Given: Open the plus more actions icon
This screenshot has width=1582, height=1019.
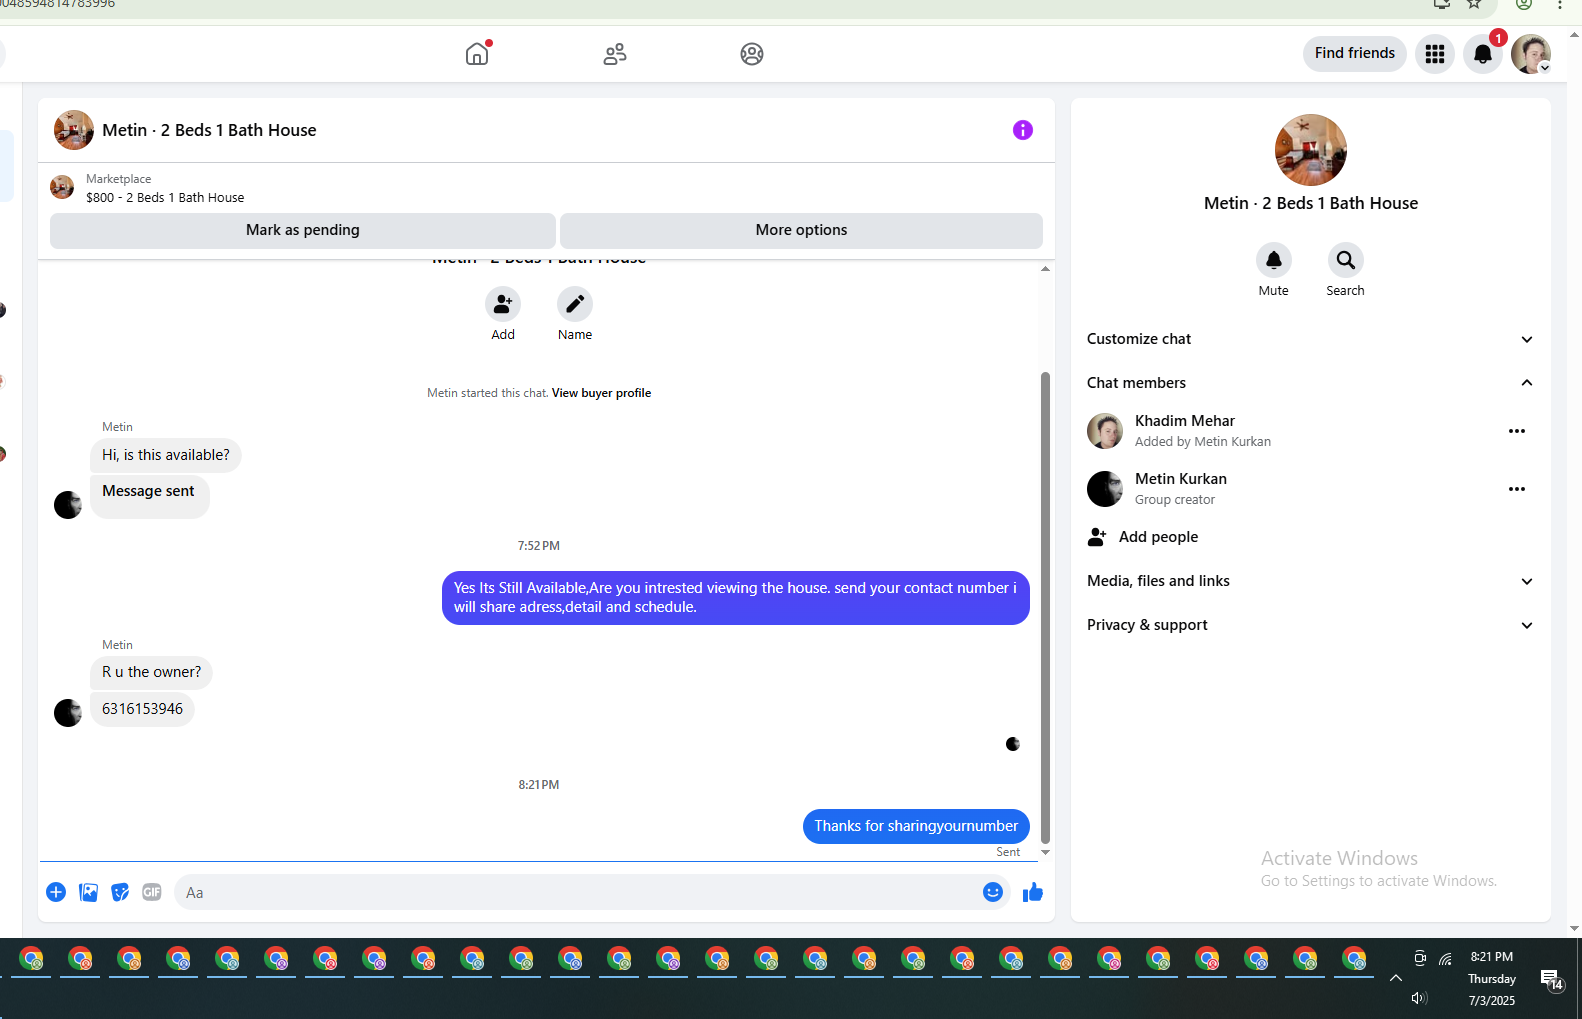Looking at the screenshot, I should [56, 892].
